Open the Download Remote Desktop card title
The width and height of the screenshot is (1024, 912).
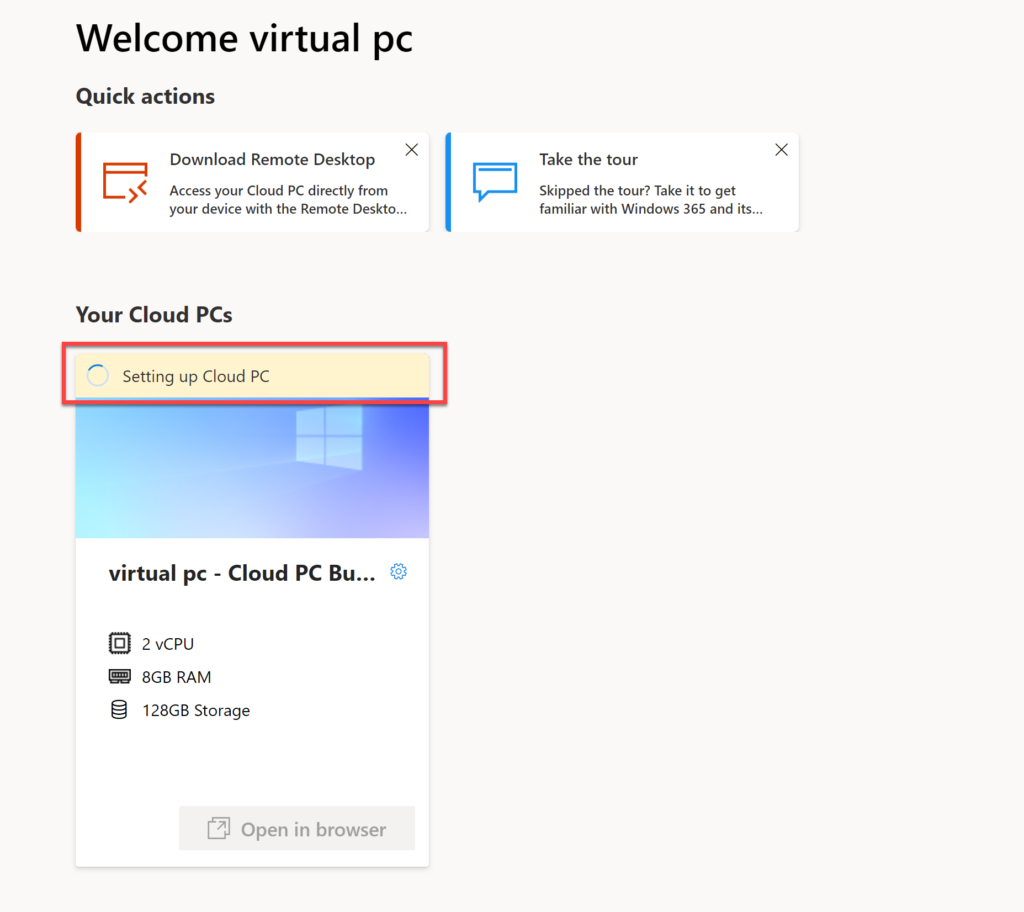click(x=272, y=159)
